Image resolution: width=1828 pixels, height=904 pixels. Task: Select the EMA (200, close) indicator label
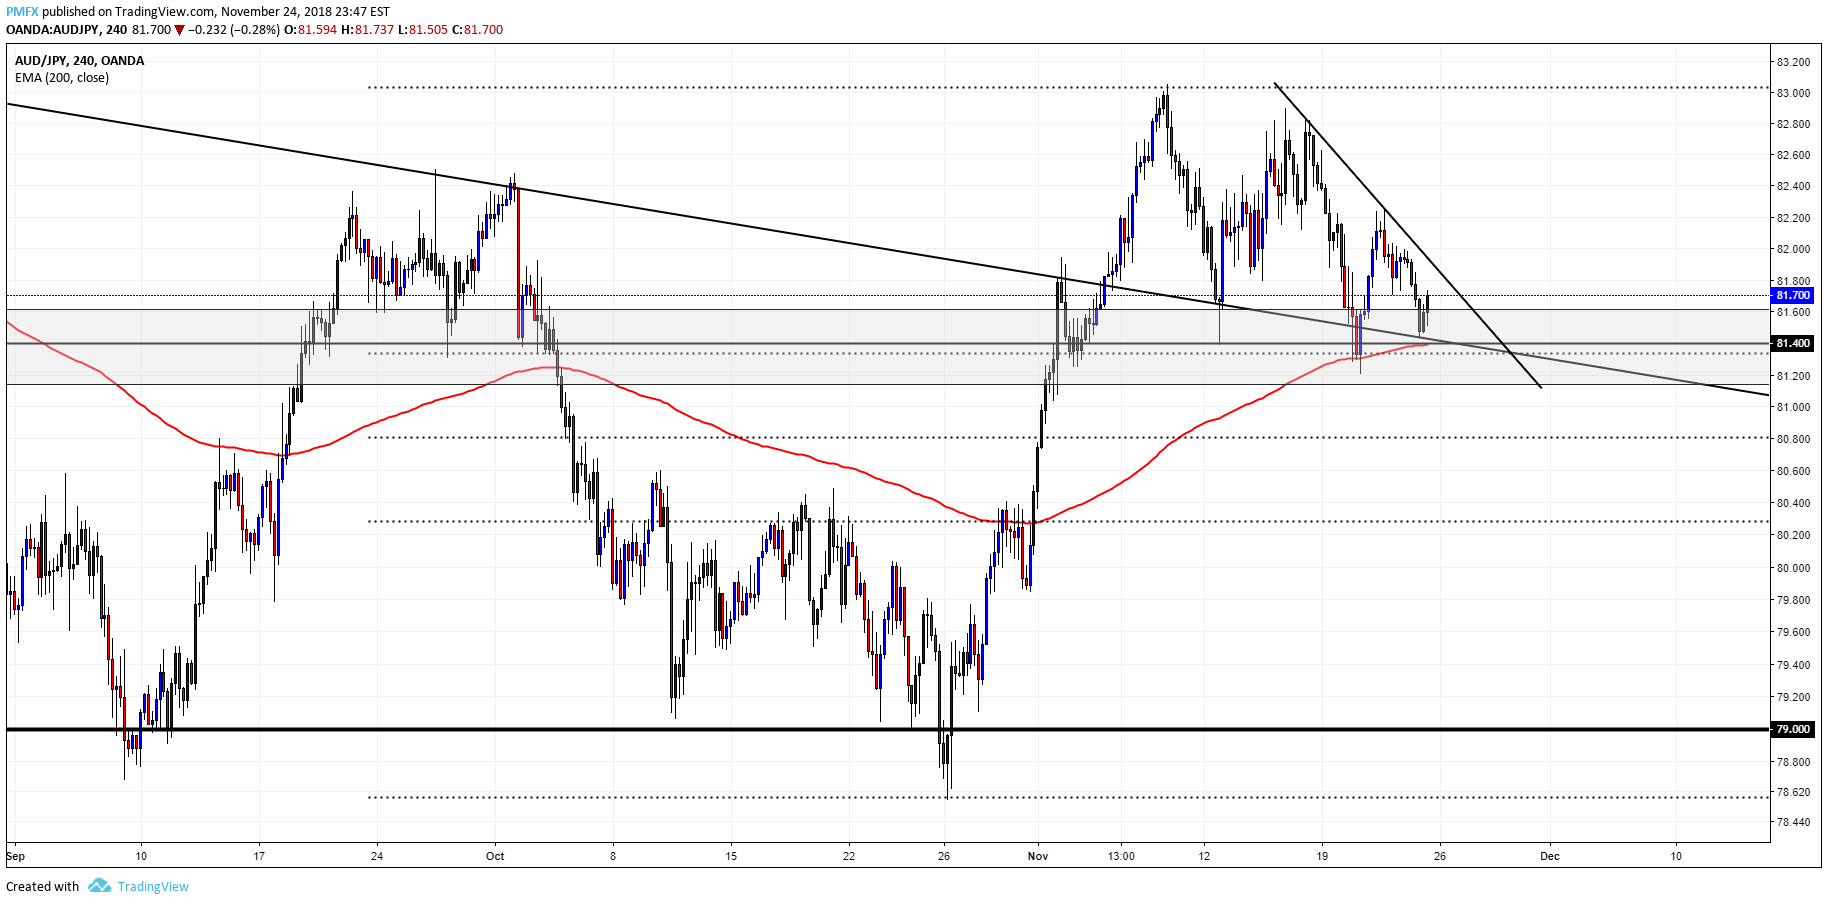(x=62, y=78)
